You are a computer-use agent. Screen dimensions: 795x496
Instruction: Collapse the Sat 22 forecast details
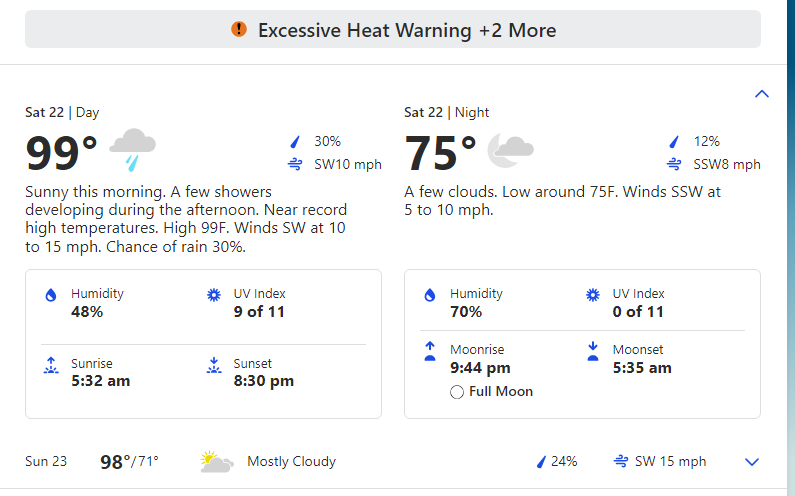click(x=762, y=94)
